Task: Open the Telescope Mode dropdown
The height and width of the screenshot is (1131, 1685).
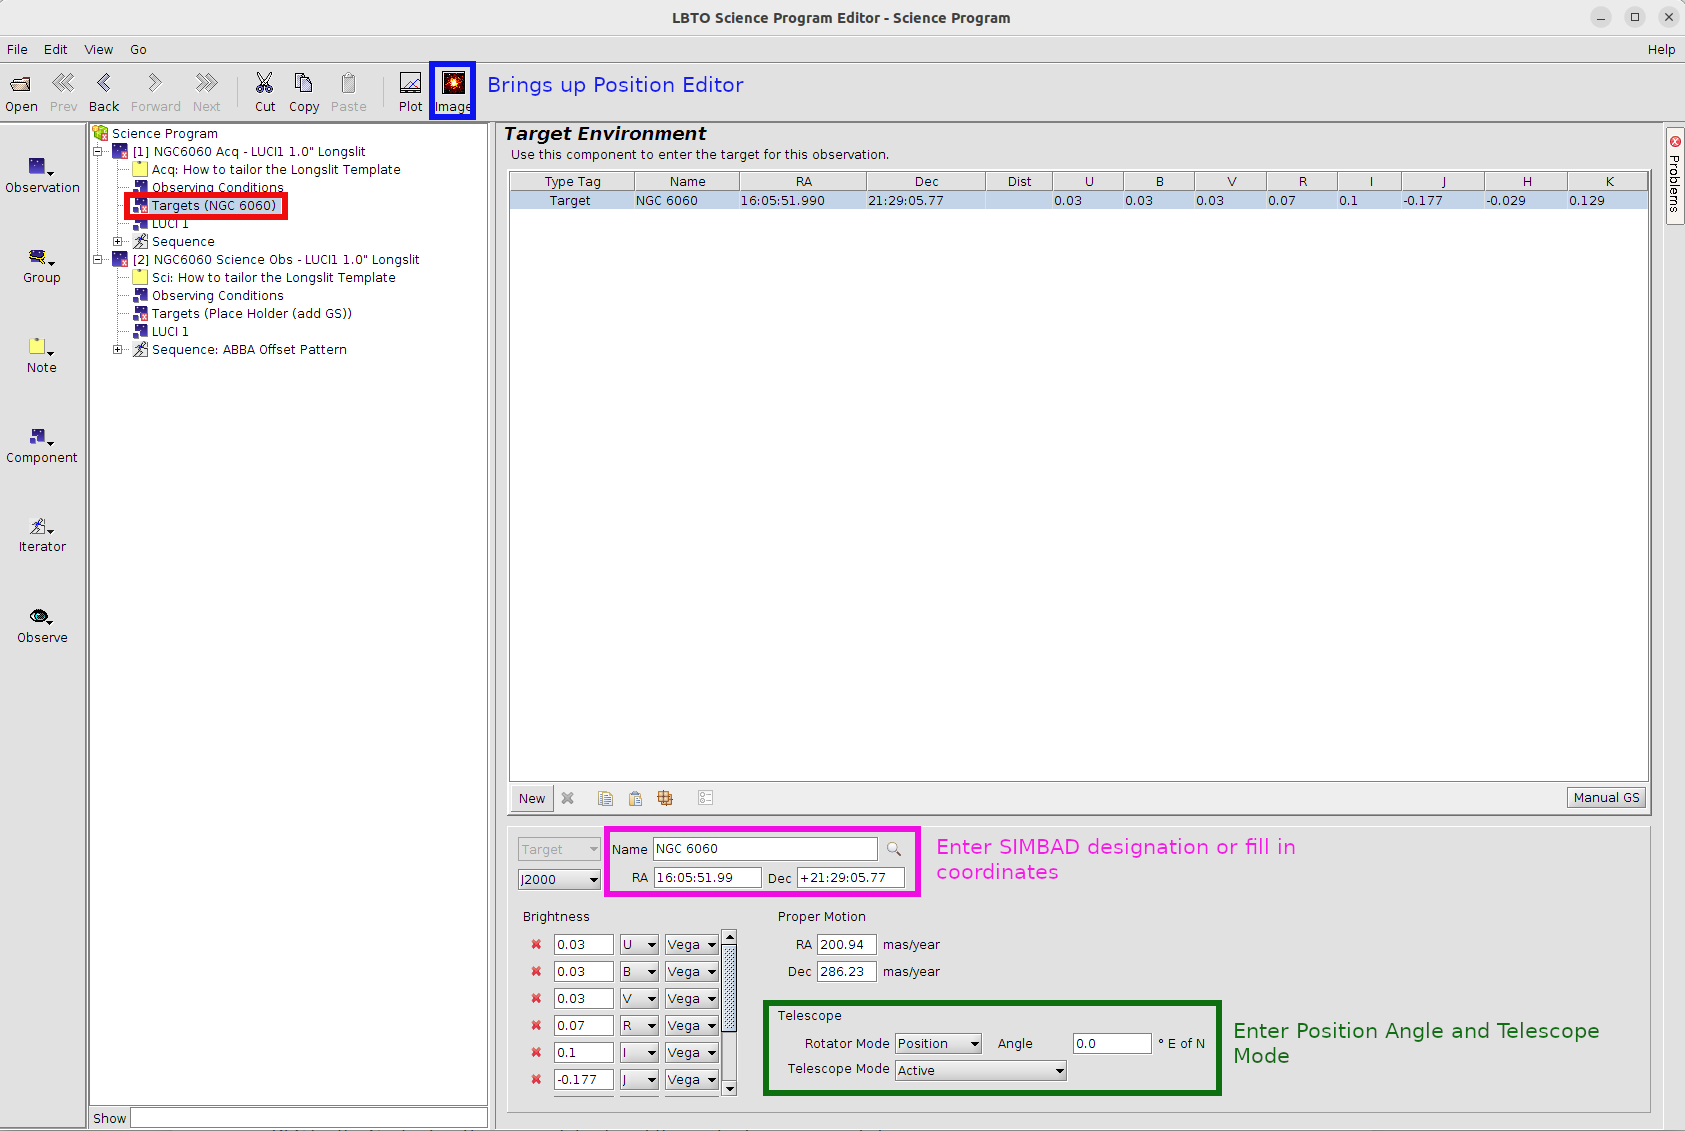Action: tap(980, 1071)
